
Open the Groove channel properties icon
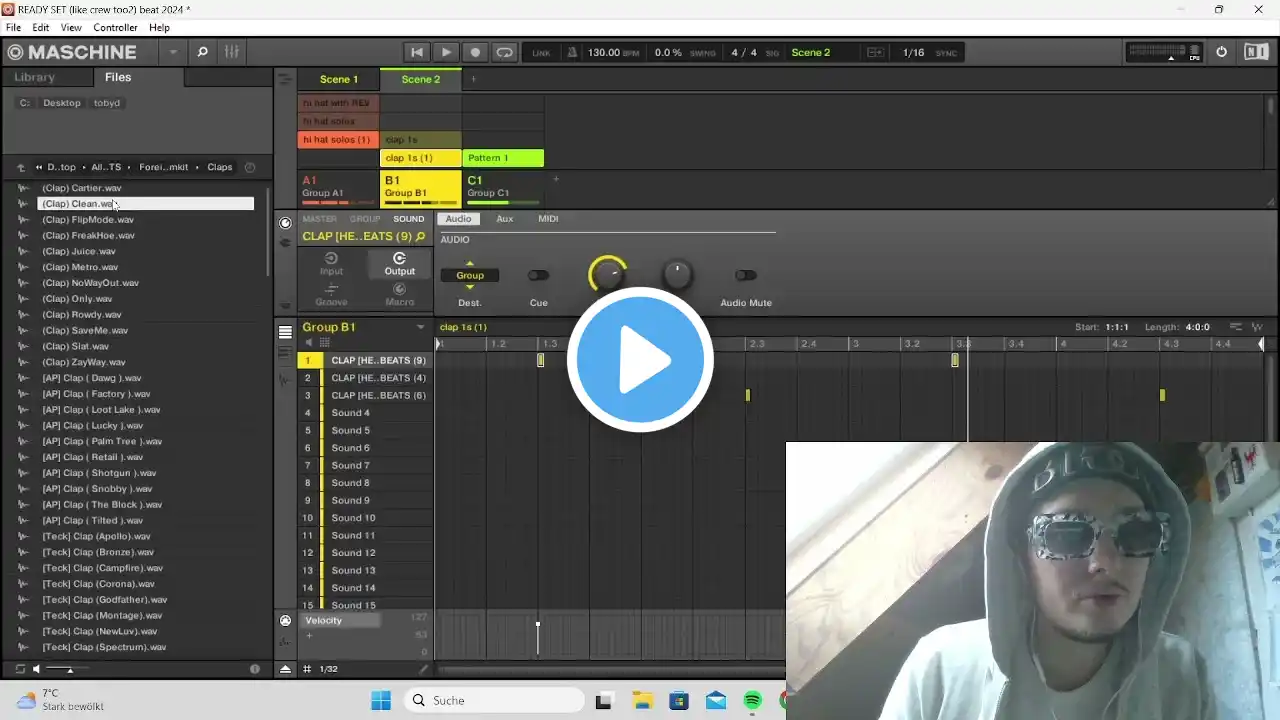pyautogui.click(x=331, y=295)
